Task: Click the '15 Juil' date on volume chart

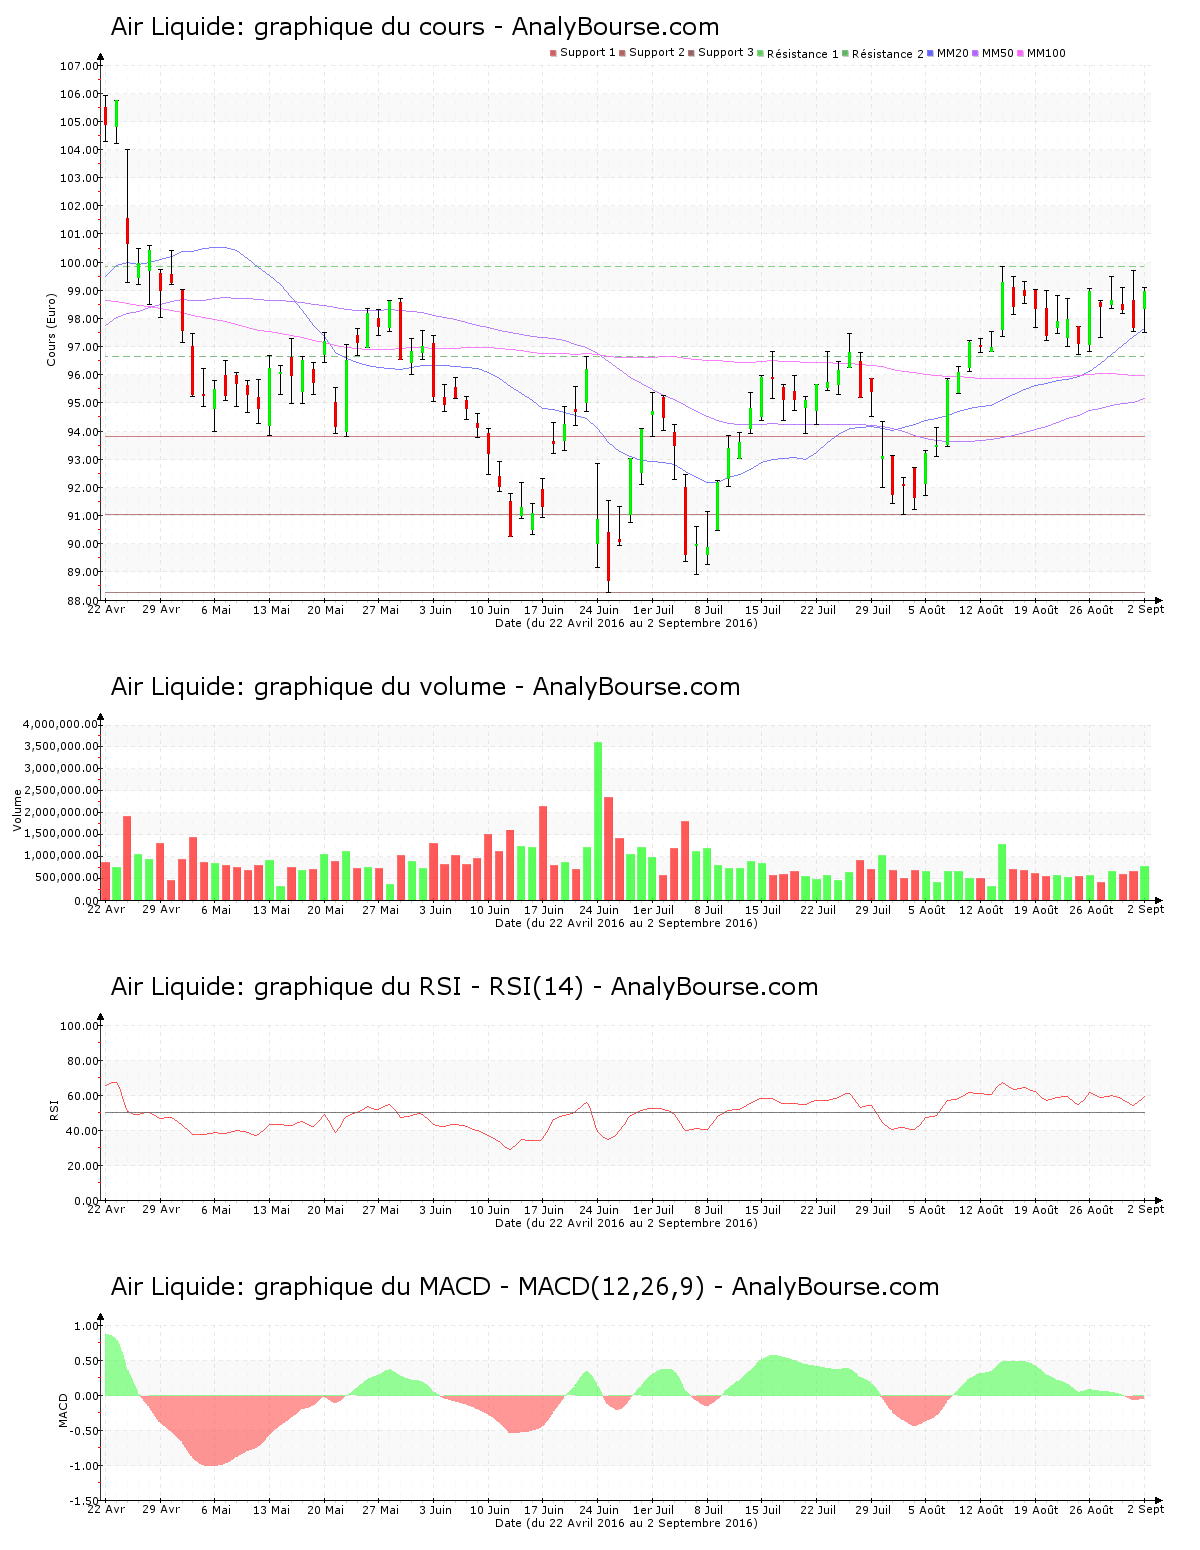Action: tap(763, 910)
